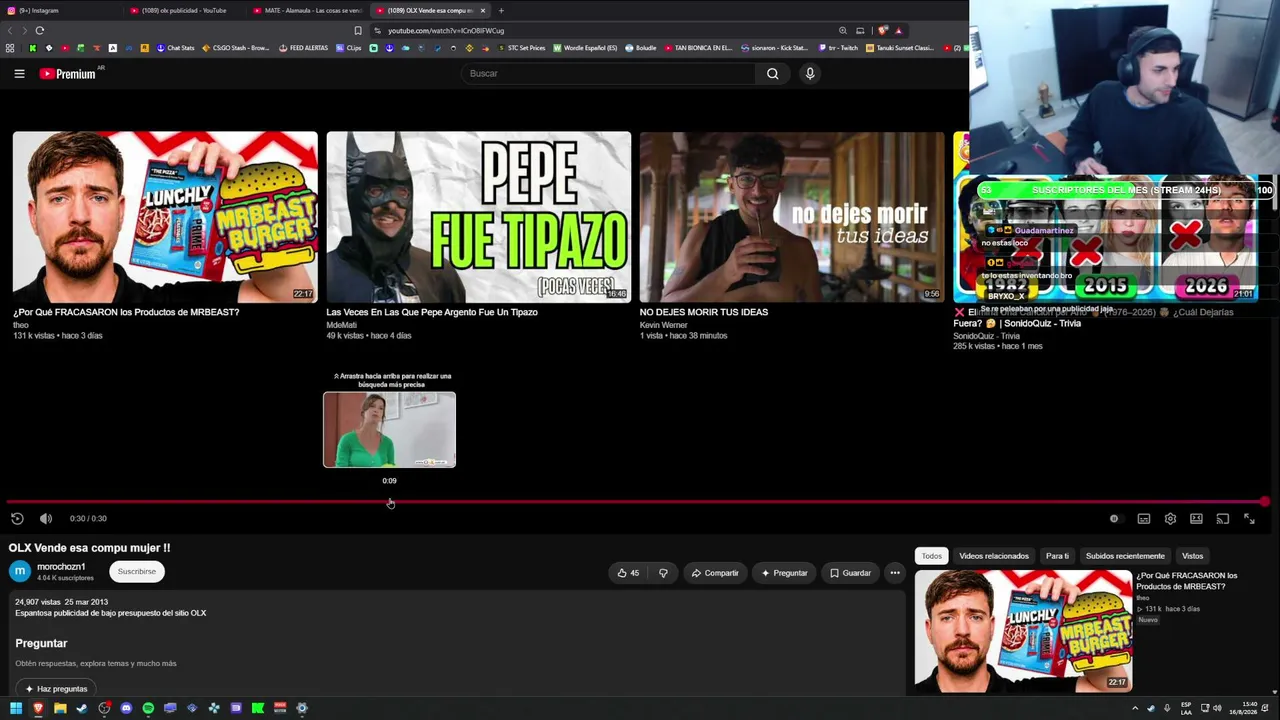The width and height of the screenshot is (1280, 720).
Task: Open the morochozn1 channel name link
Action: [61, 567]
